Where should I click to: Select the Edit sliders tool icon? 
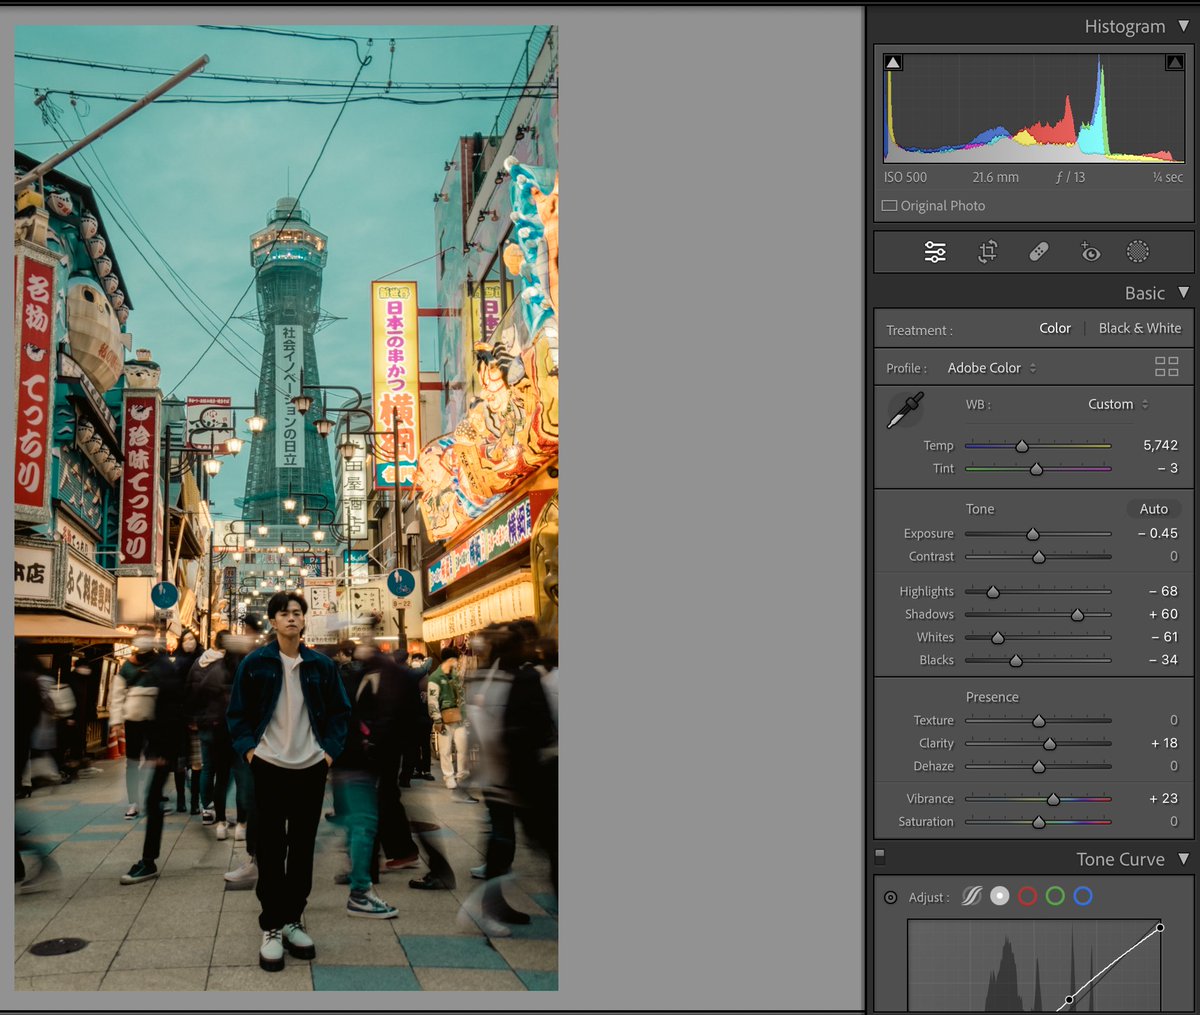935,252
